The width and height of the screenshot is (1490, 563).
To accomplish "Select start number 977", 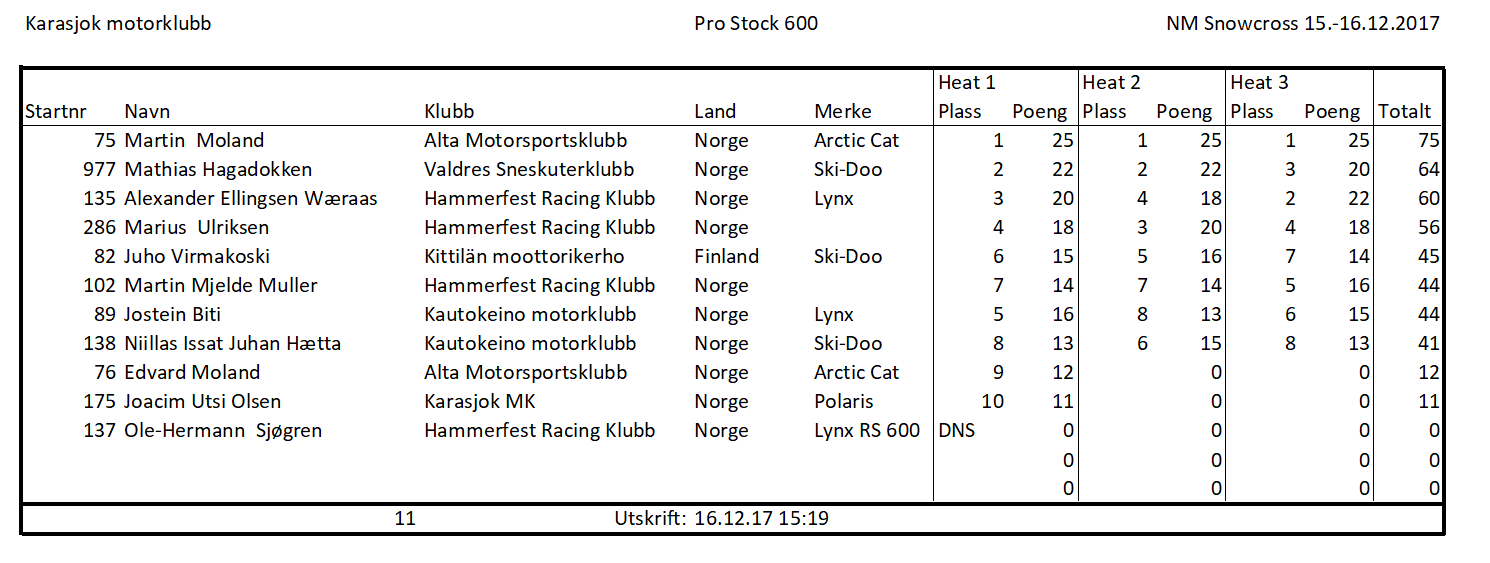I will (x=100, y=170).
